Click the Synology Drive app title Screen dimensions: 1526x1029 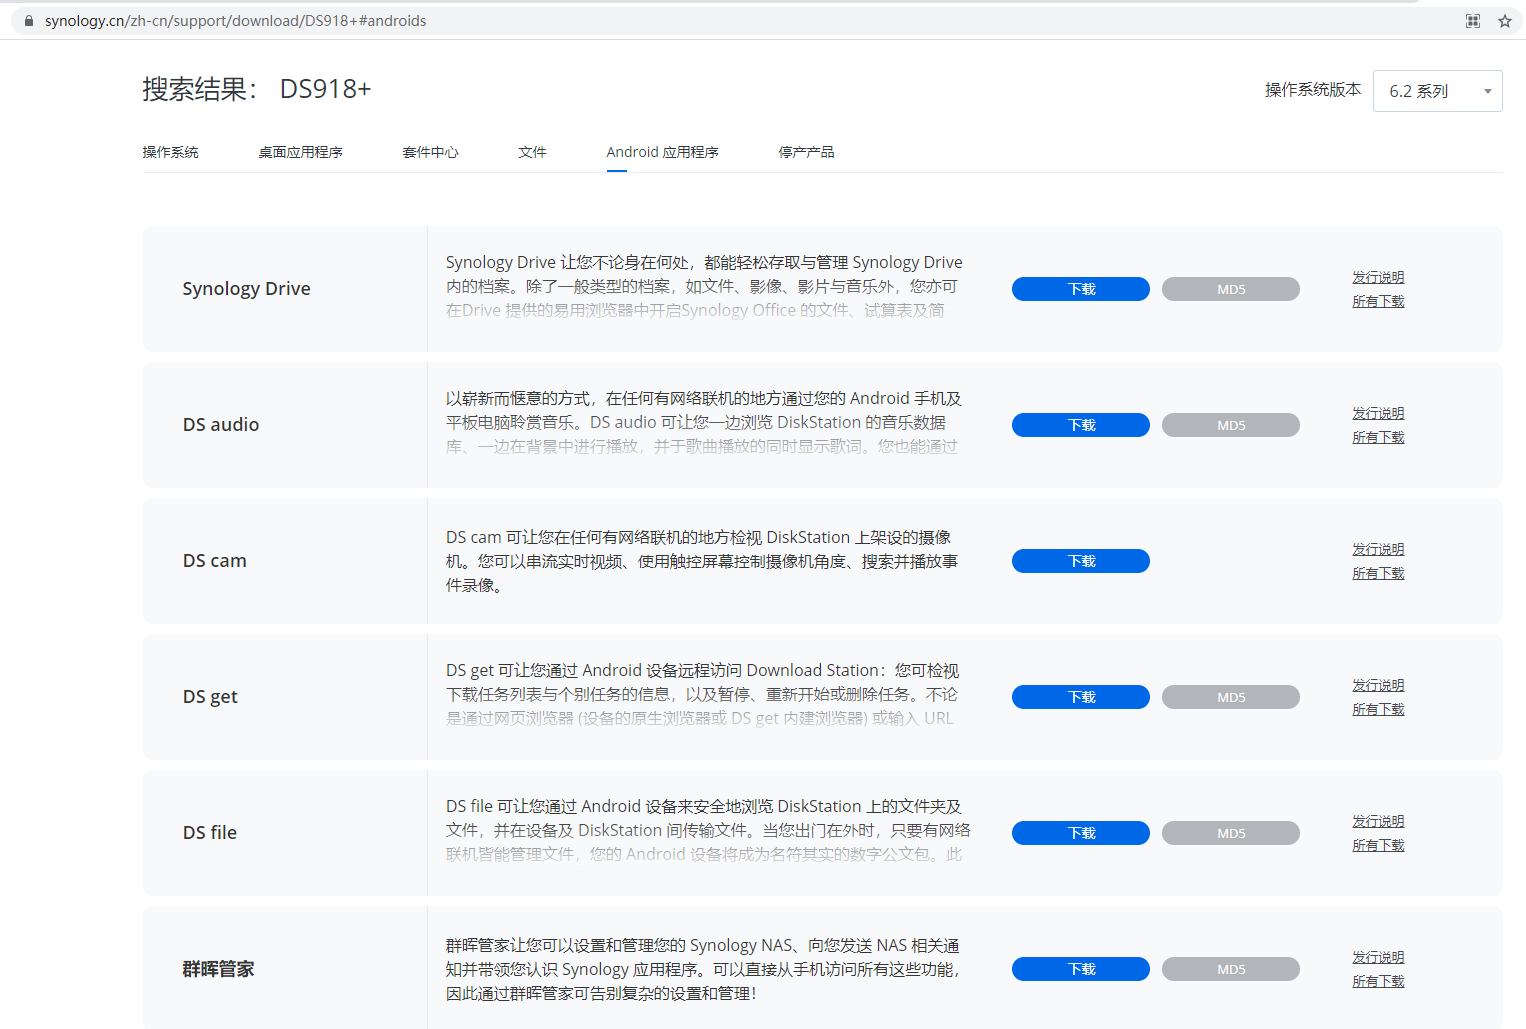click(x=246, y=289)
